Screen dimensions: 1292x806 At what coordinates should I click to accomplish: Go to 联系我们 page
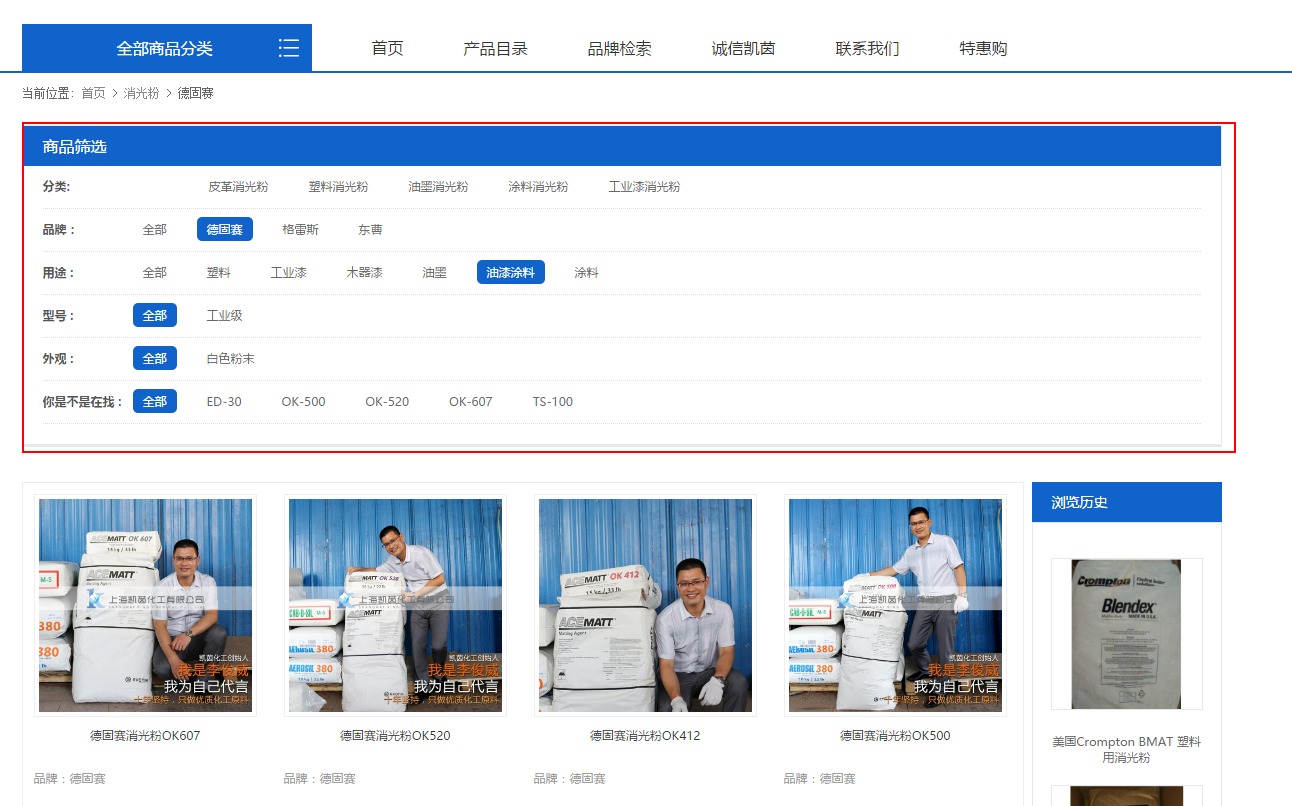(867, 48)
